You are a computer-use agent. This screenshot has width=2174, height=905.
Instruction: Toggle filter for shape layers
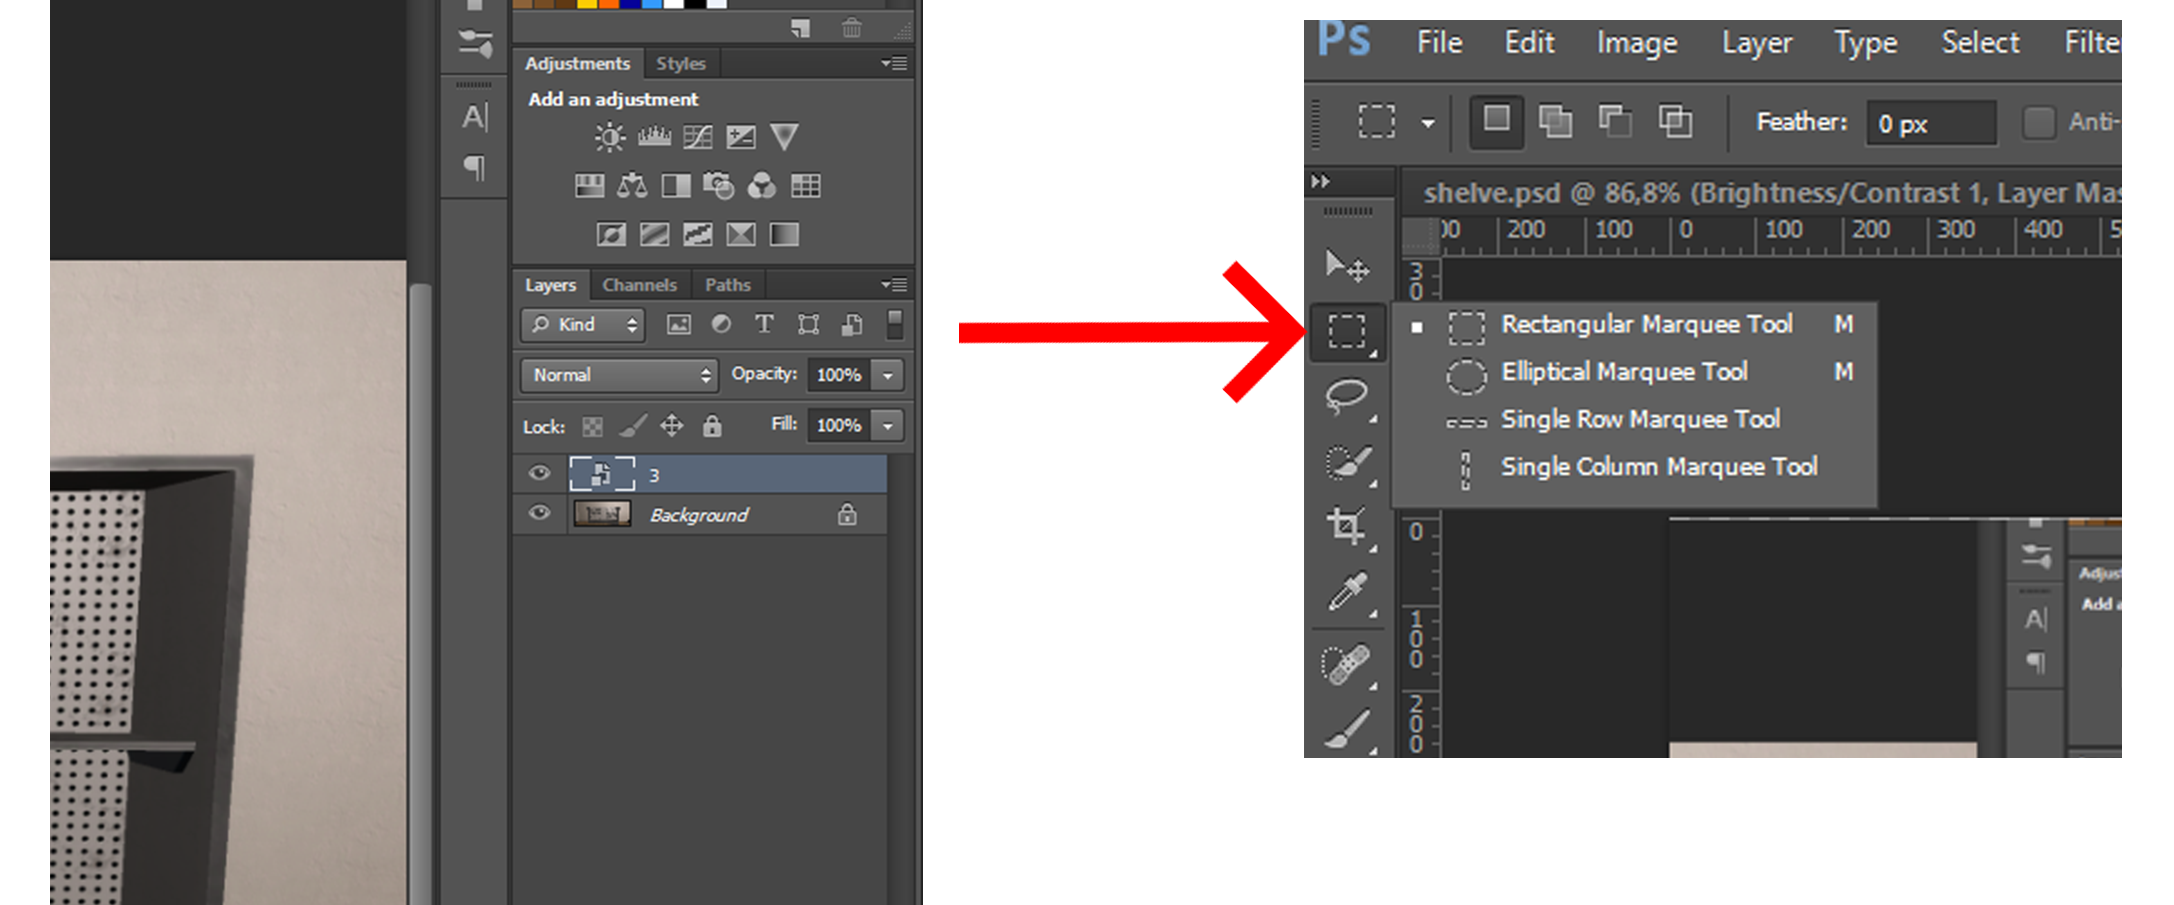pos(808,324)
